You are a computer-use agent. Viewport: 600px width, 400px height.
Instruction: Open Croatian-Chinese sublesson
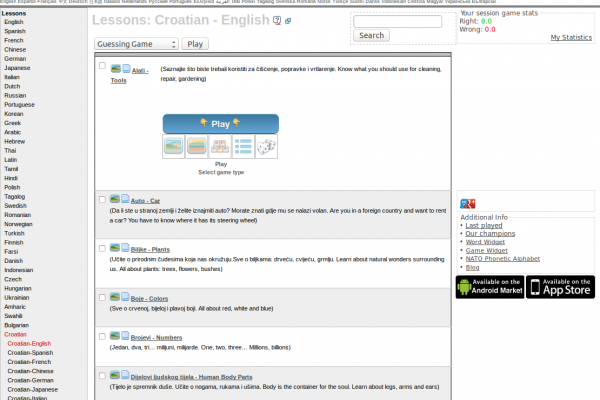[31, 371]
